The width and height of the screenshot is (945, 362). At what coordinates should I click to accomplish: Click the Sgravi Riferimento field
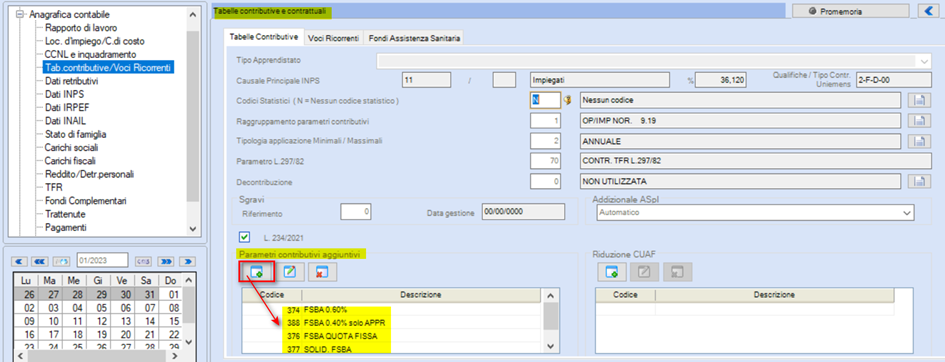(356, 213)
